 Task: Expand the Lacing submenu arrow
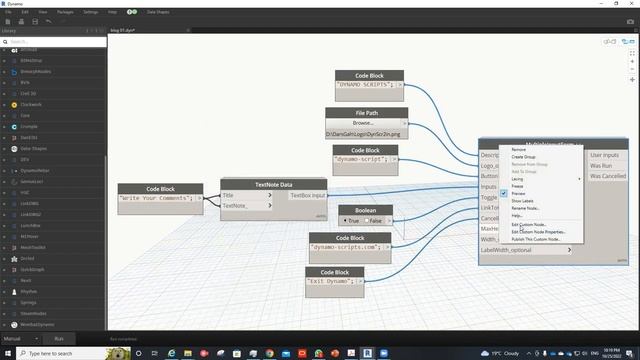point(579,179)
